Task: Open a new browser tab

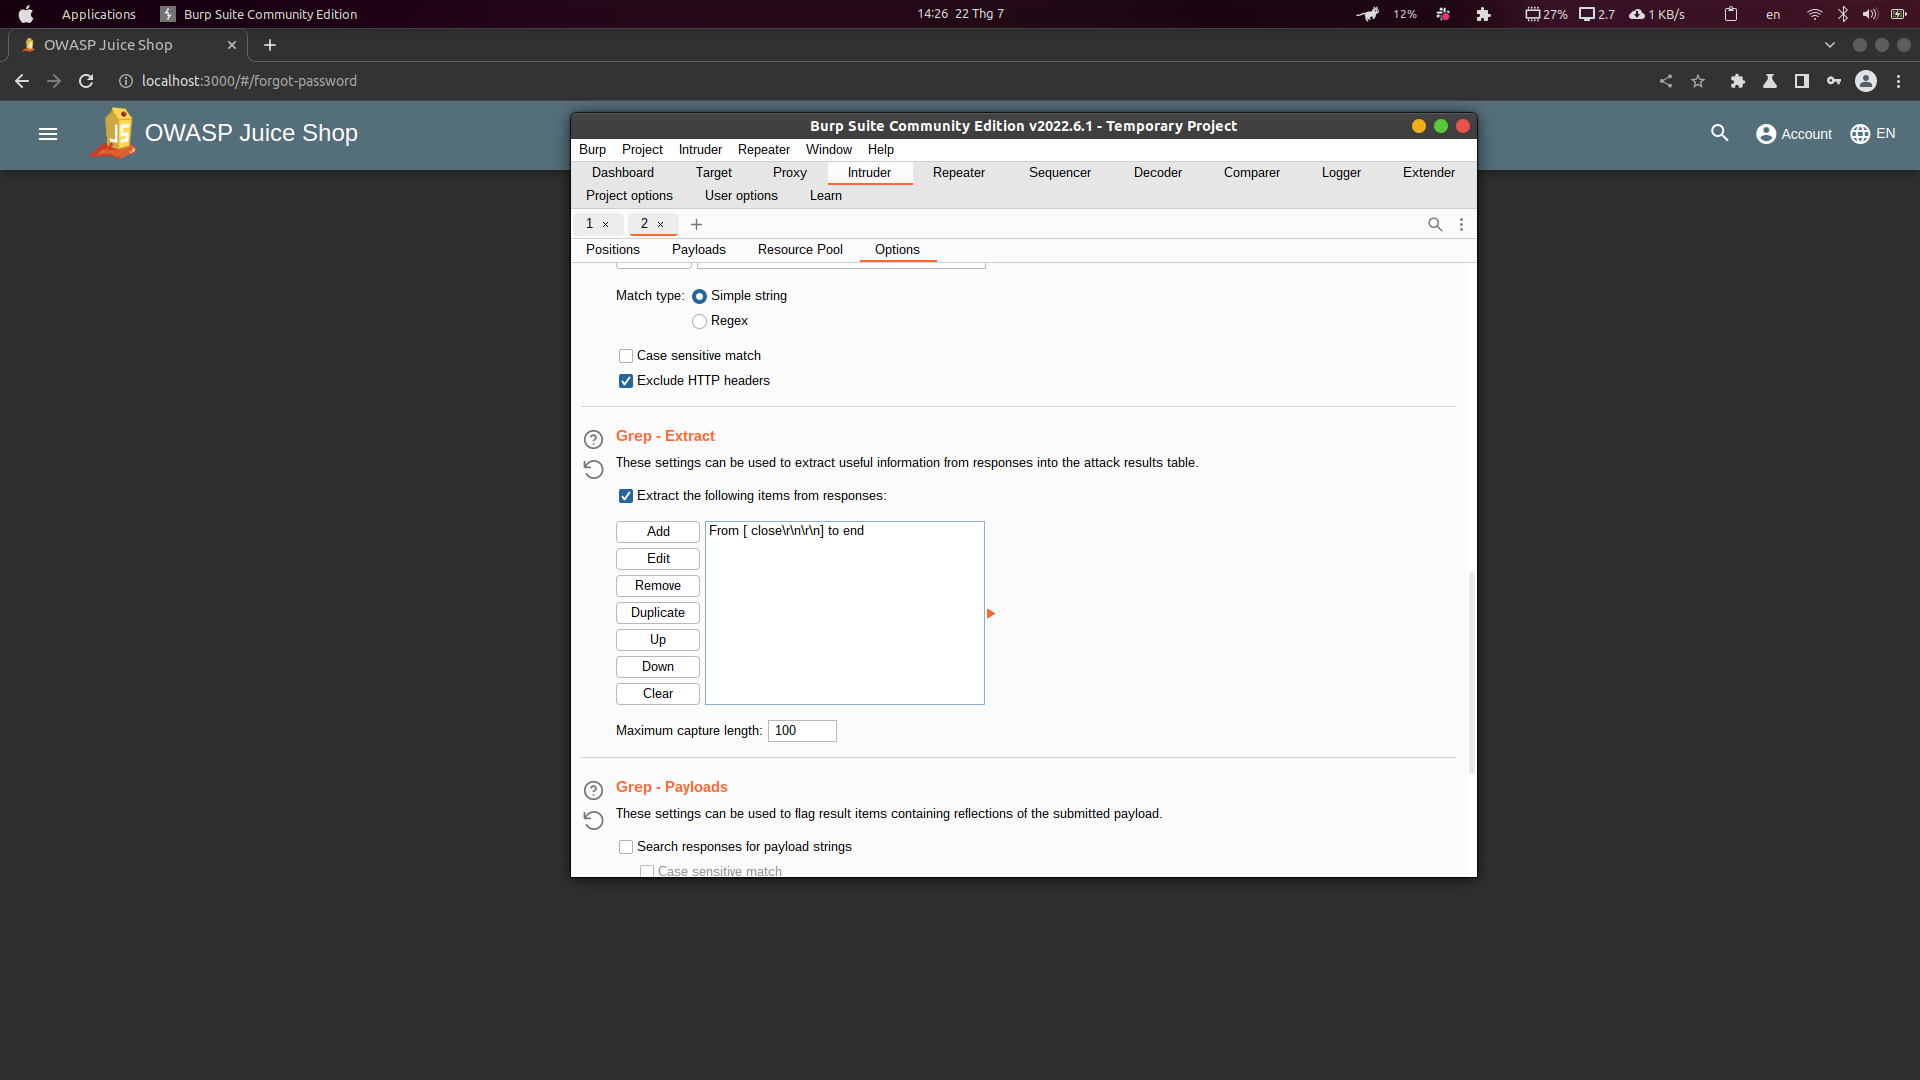Action: (x=270, y=45)
